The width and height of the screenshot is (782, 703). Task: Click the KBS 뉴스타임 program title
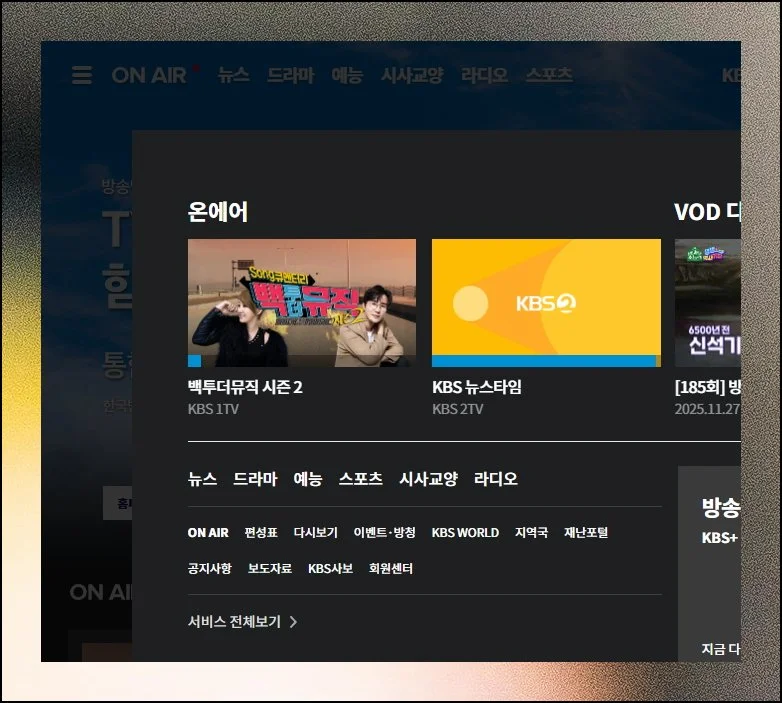477,387
